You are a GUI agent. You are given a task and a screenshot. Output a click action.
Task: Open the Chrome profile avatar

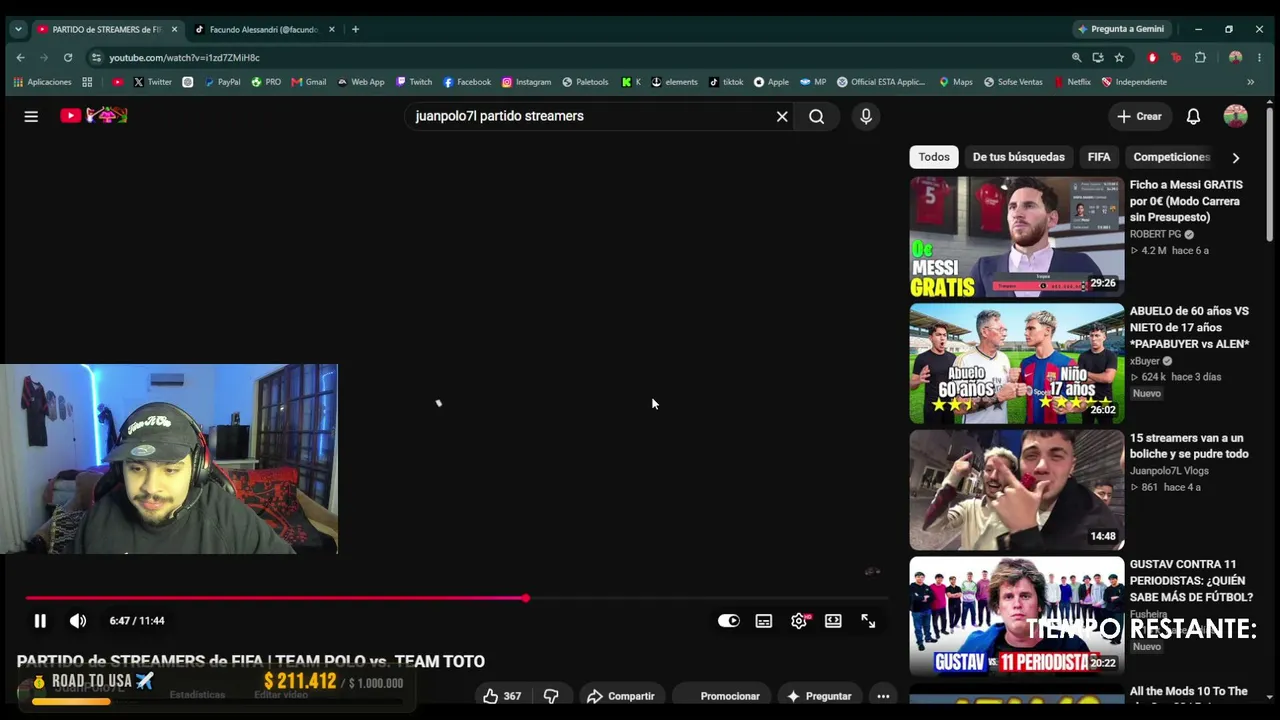click(1236, 58)
